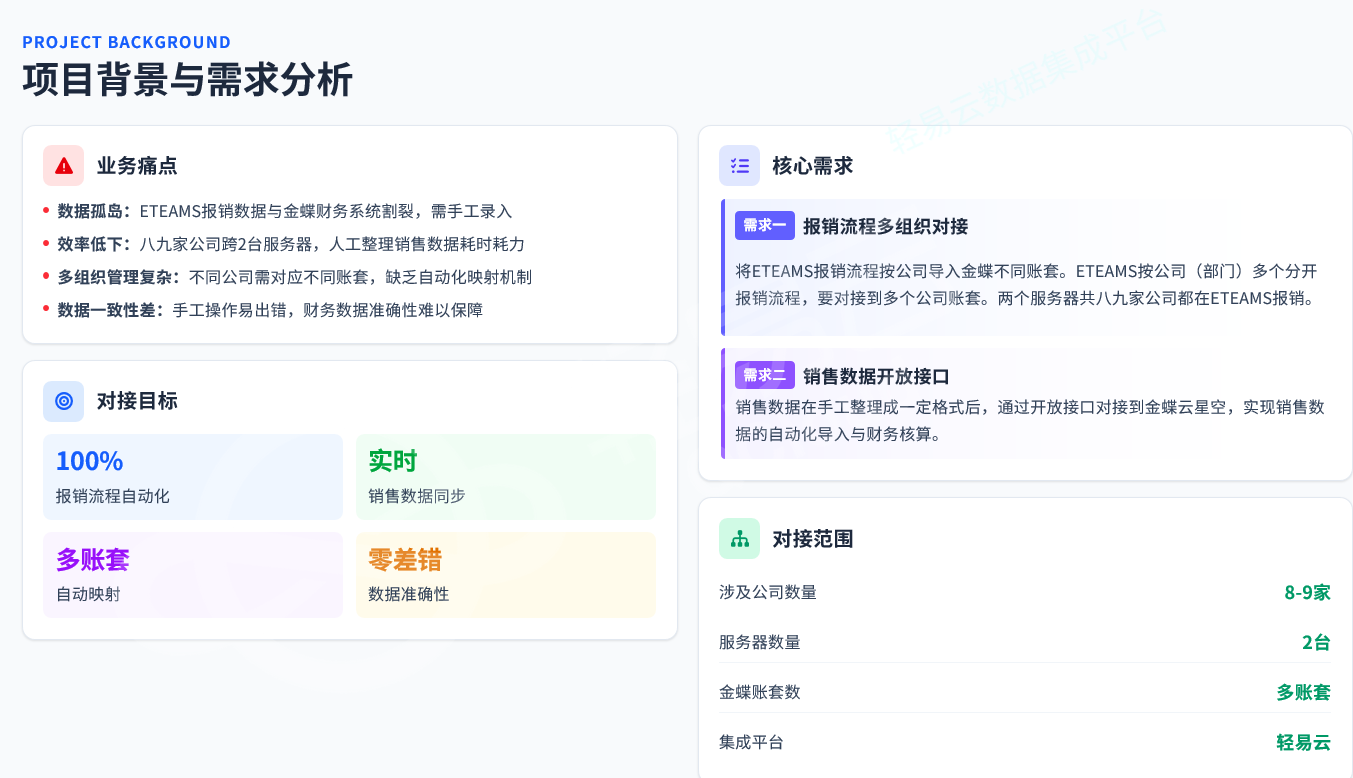The width and height of the screenshot is (1353, 778).
Task: Click the 轻易云 value for 集成平台
Action: 1303,742
